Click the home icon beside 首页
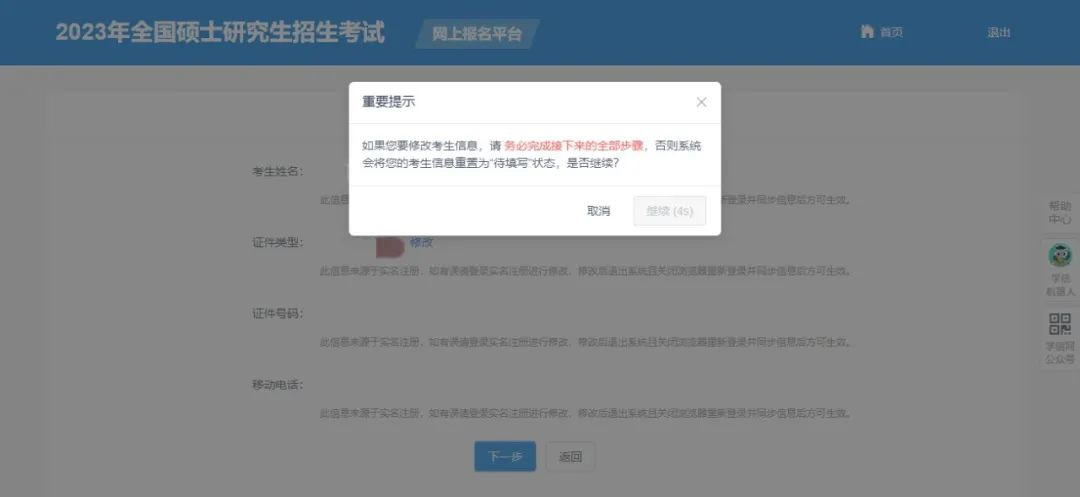1080x497 pixels. (866, 32)
